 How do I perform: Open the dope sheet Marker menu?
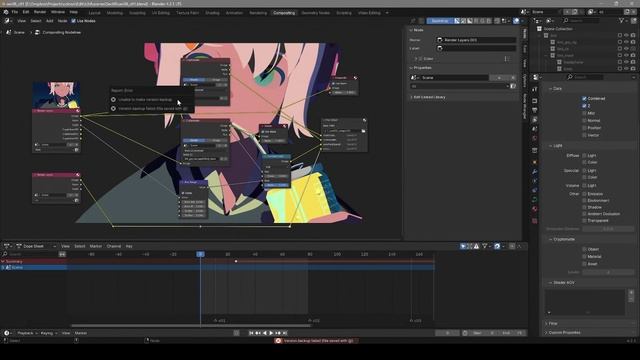(x=96, y=246)
